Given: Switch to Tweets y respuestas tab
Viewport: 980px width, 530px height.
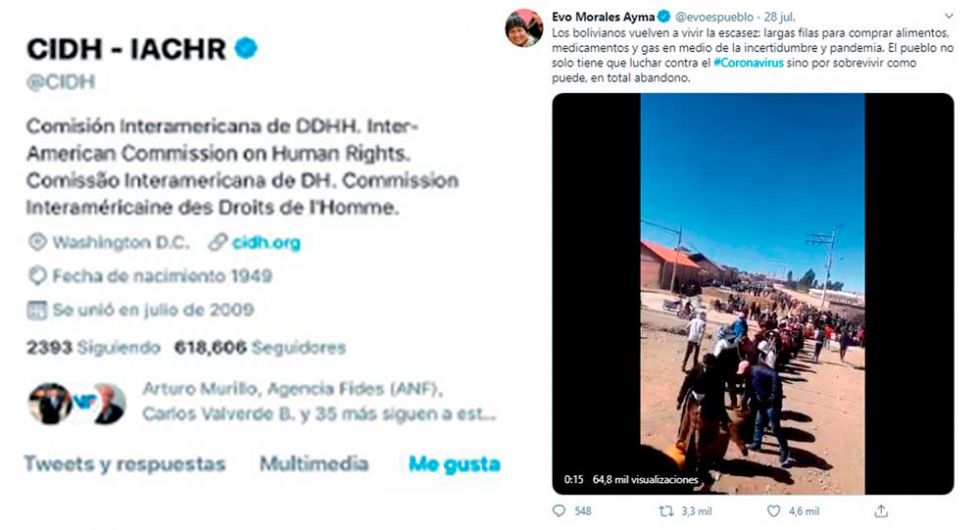Looking at the screenshot, I should [124, 464].
